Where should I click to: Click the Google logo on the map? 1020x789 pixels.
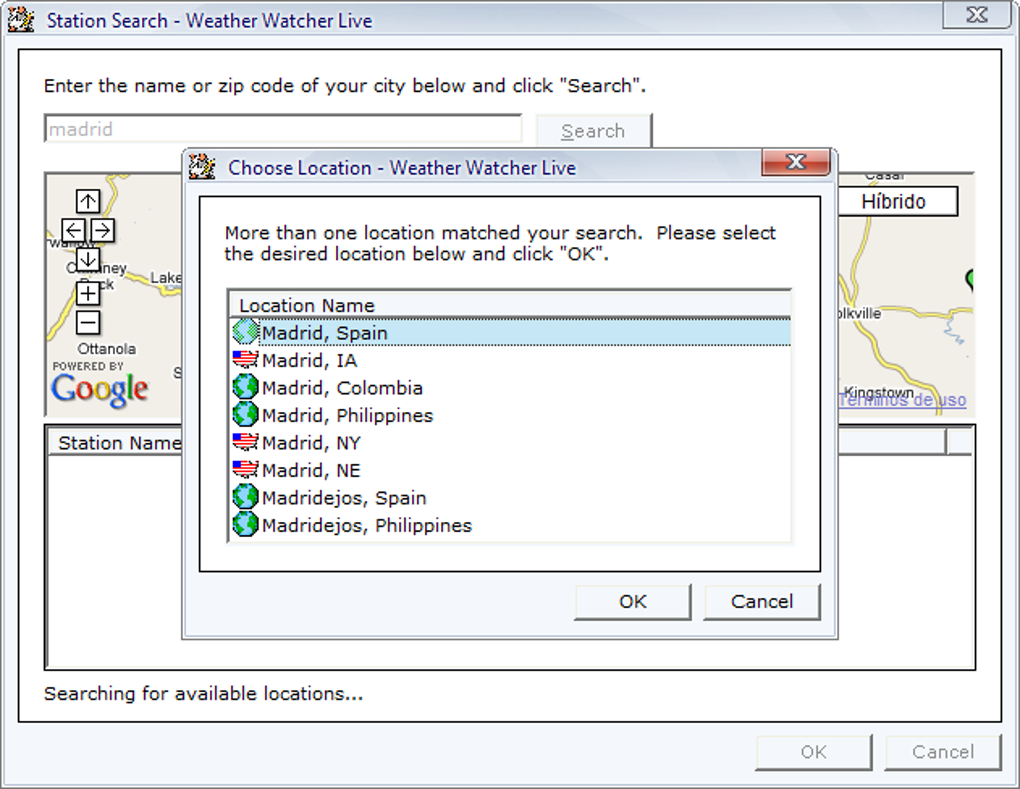pyautogui.click(x=100, y=389)
